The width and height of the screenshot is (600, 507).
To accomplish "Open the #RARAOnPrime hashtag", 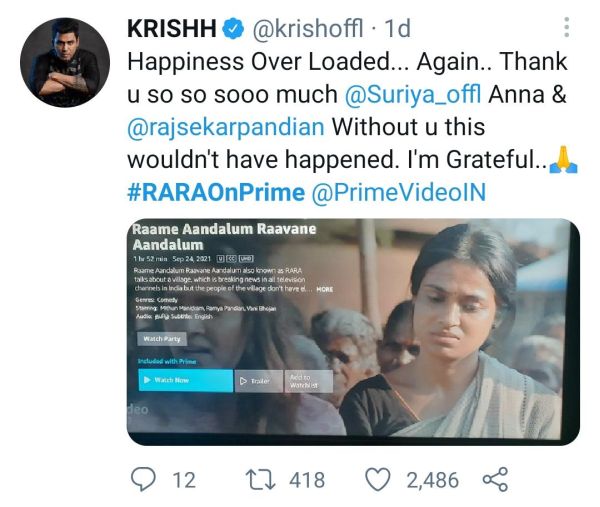I will pyautogui.click(x=216, y=192).
